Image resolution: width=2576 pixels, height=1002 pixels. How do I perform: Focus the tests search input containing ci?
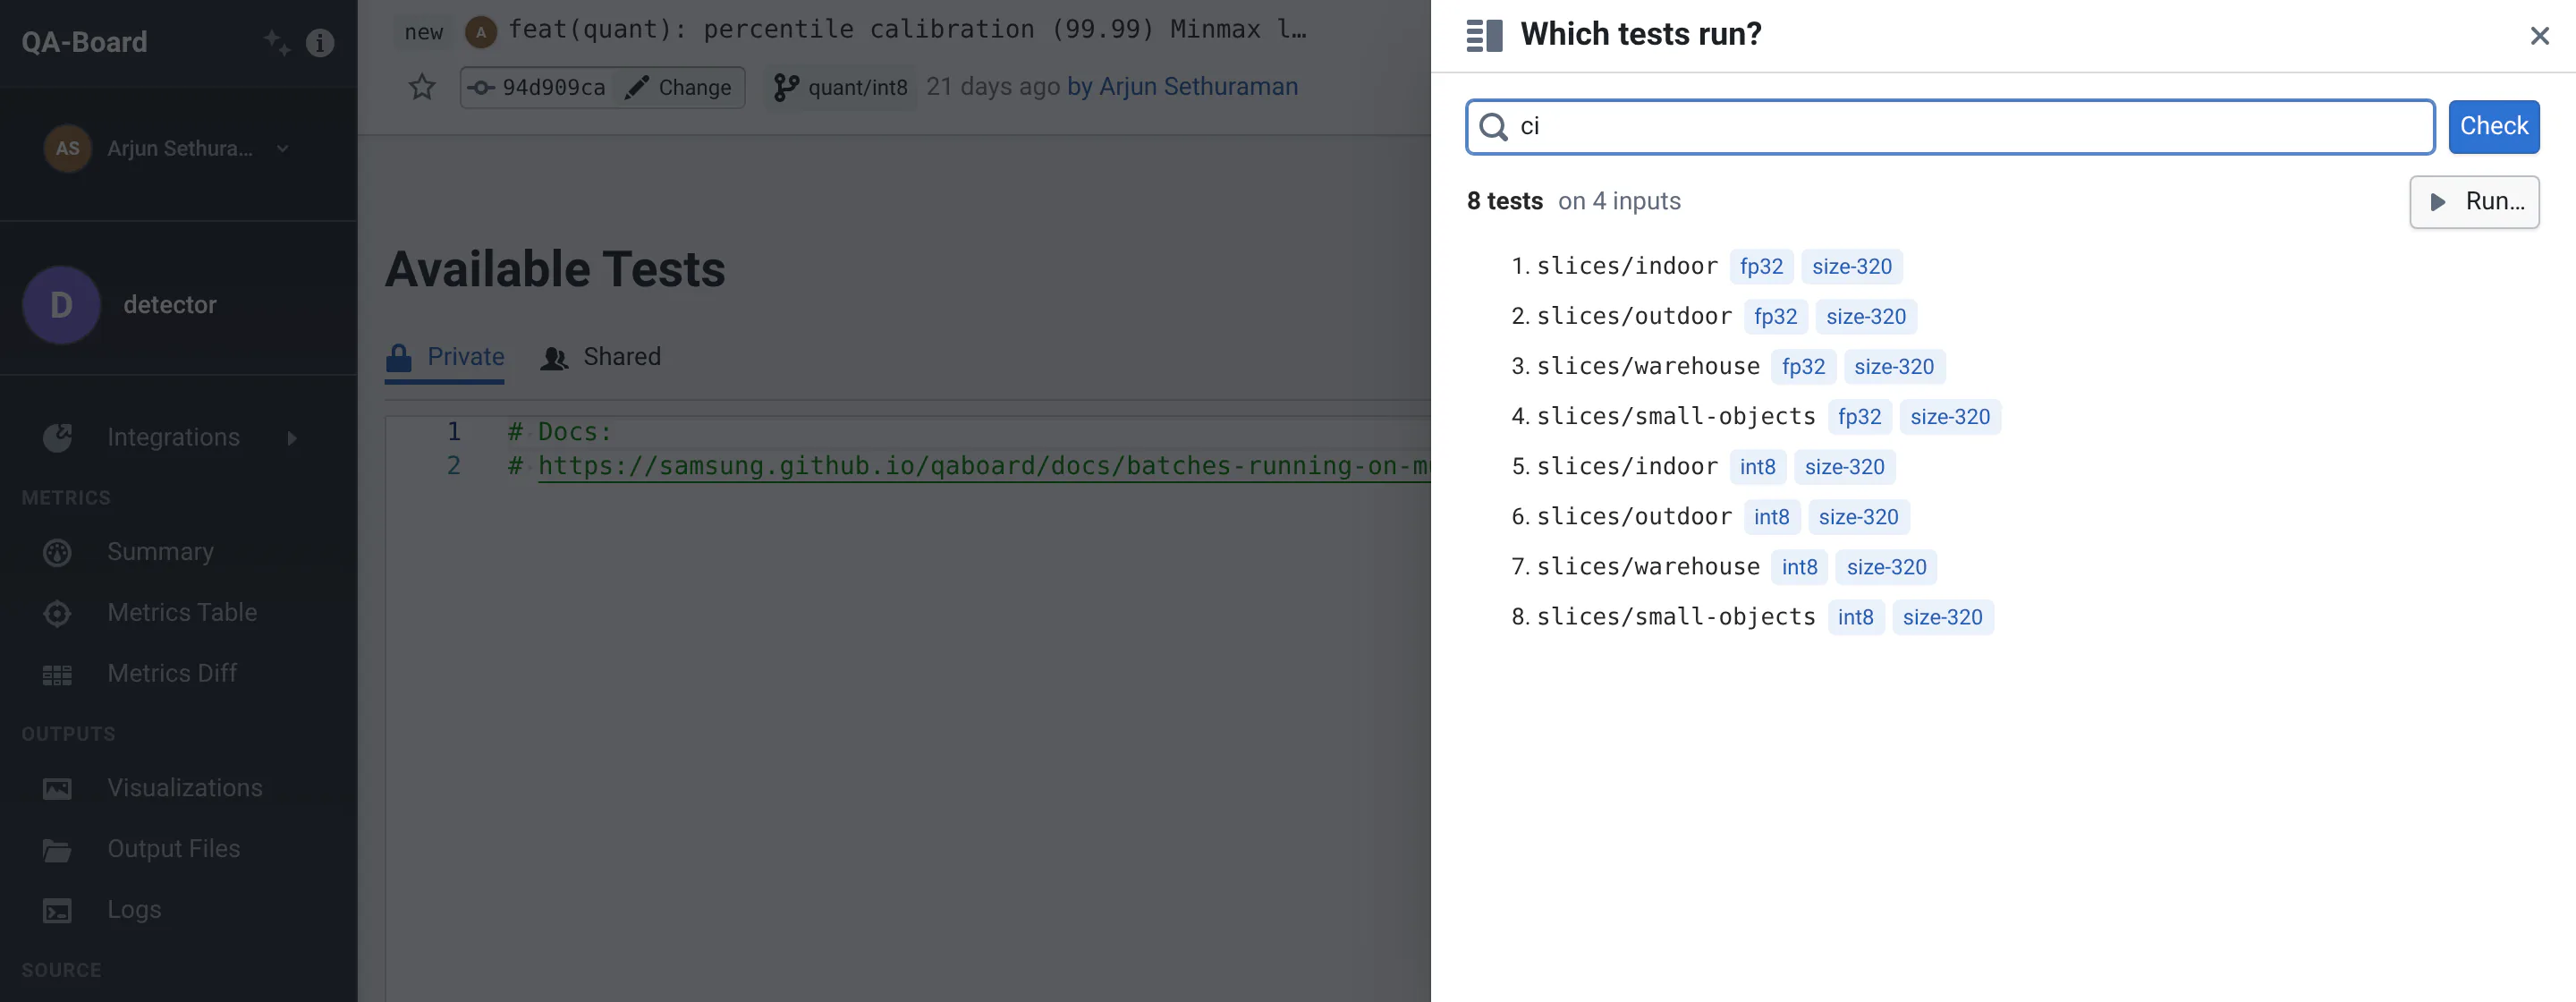[x=1950, y=127]
